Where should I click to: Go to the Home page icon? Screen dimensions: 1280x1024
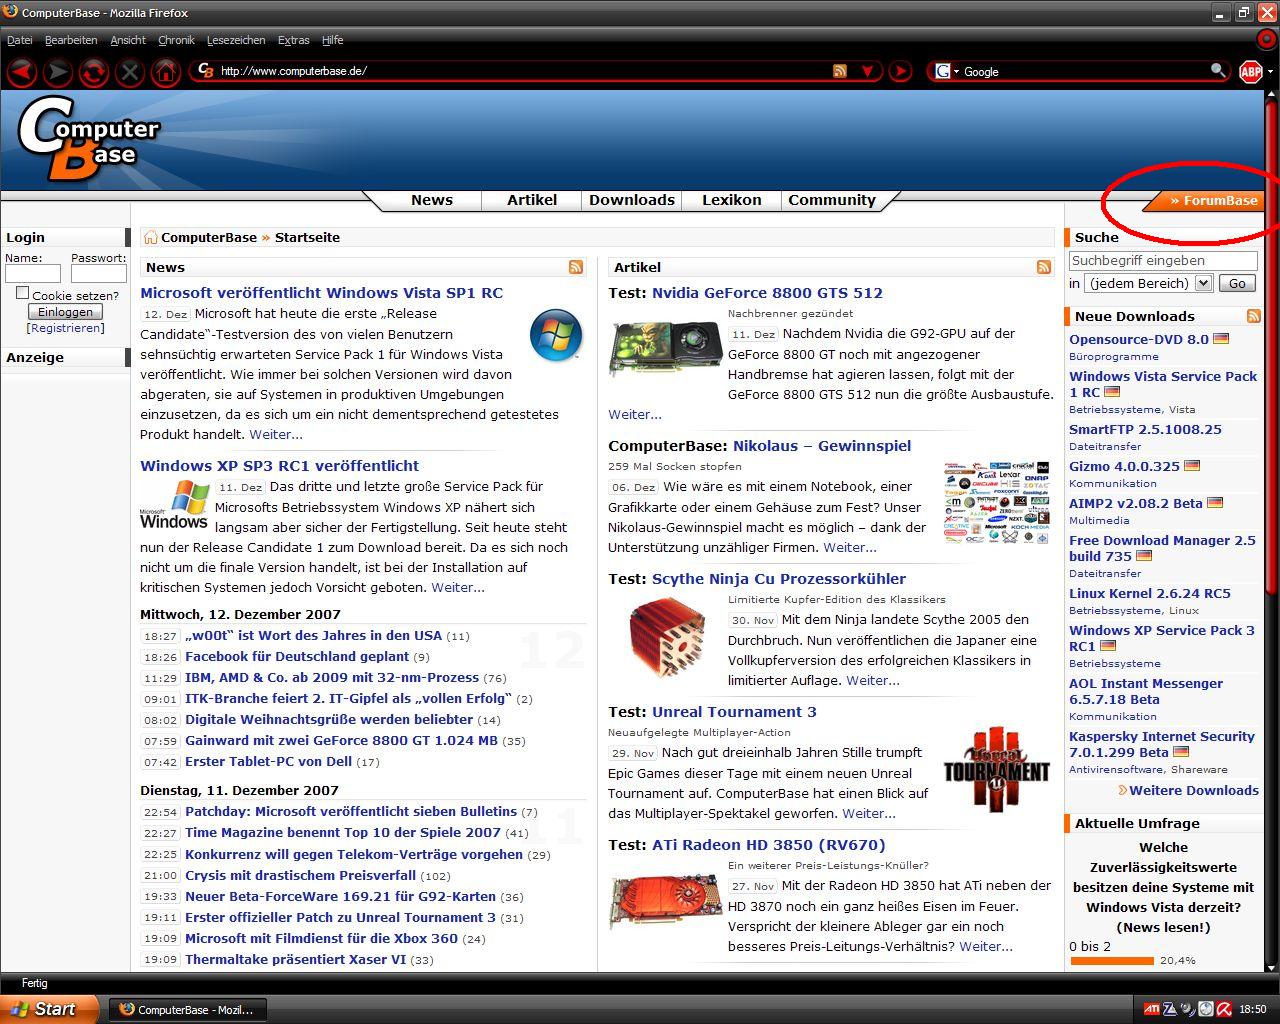coord(166,71)
